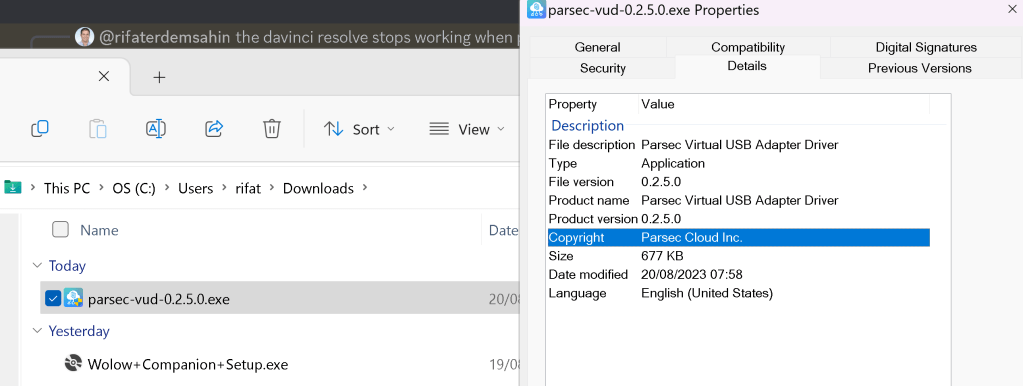Expand chevron after This PC breadcrumb
Screen dimensions: 1023x386
click(101, 188)
